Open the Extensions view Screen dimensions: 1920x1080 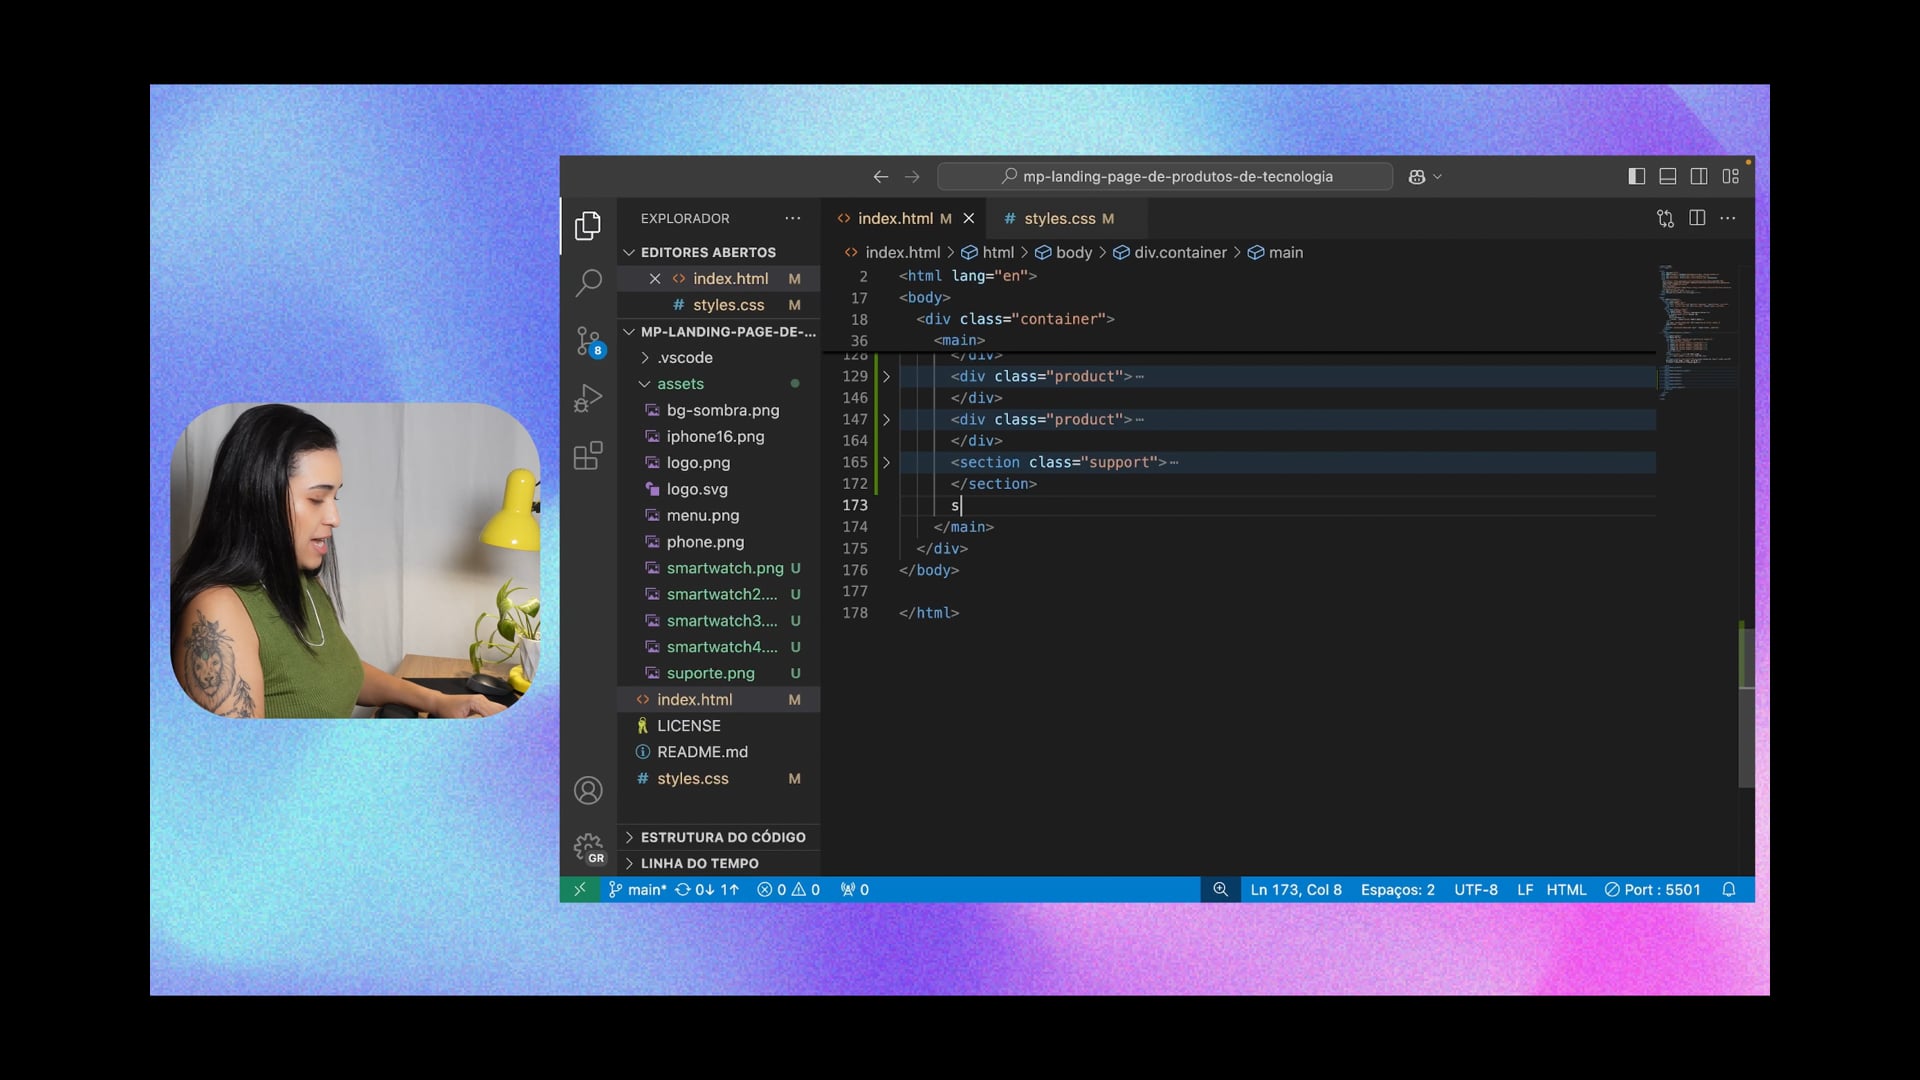point(588,456)
